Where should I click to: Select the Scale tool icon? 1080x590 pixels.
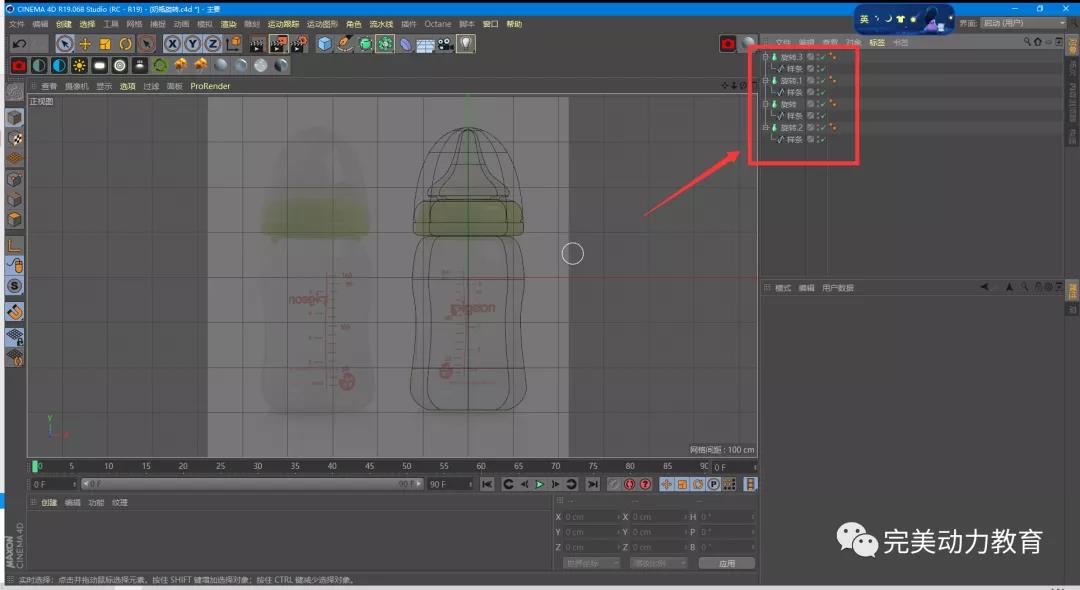click(105, 43)
